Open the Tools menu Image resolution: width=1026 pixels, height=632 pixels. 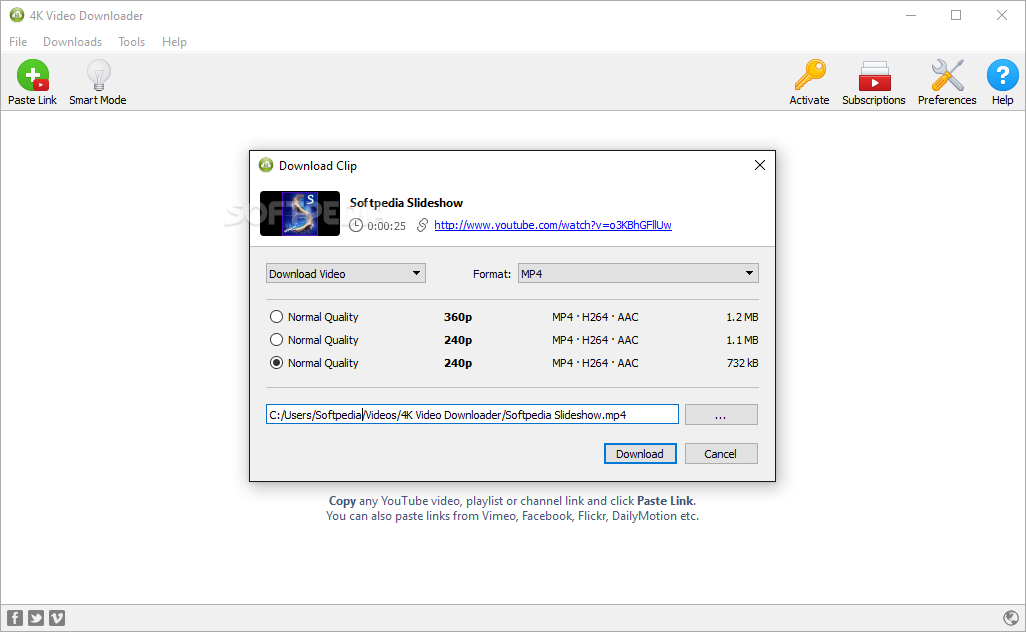[x=132, y=42]
